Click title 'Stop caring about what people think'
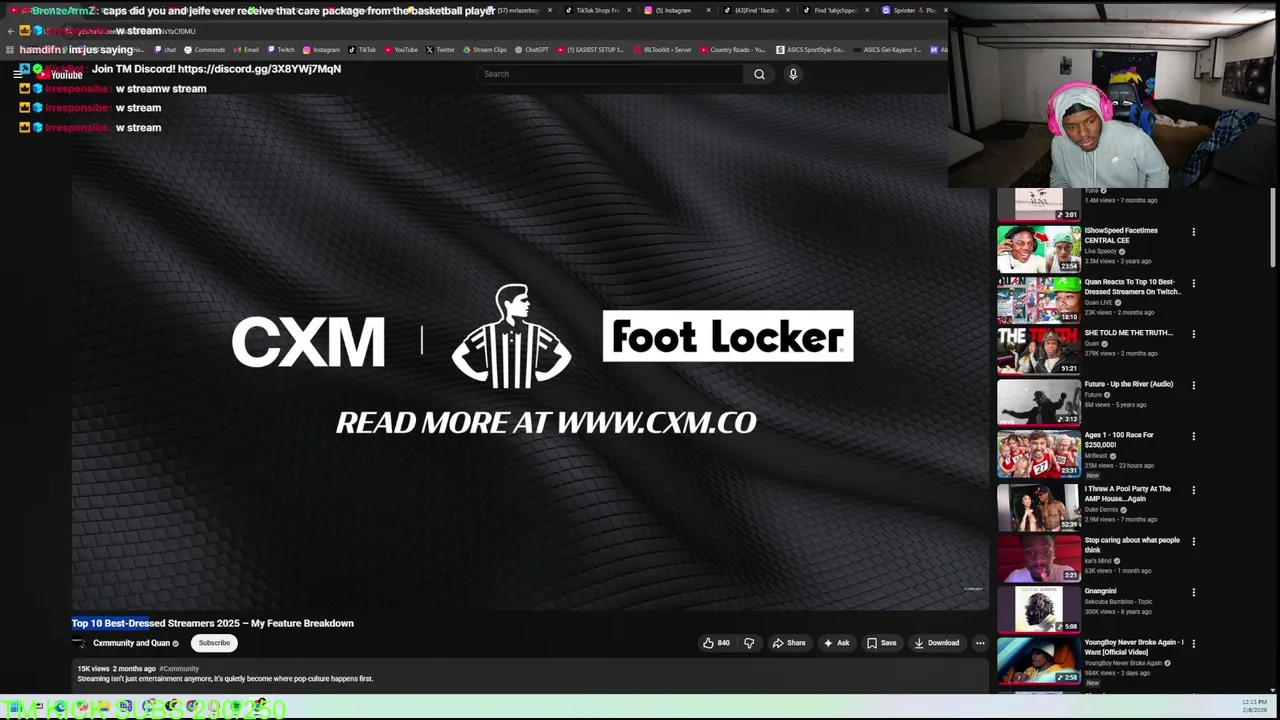The height and width of the screenshot is (720, 1280). click(1132, 545)
